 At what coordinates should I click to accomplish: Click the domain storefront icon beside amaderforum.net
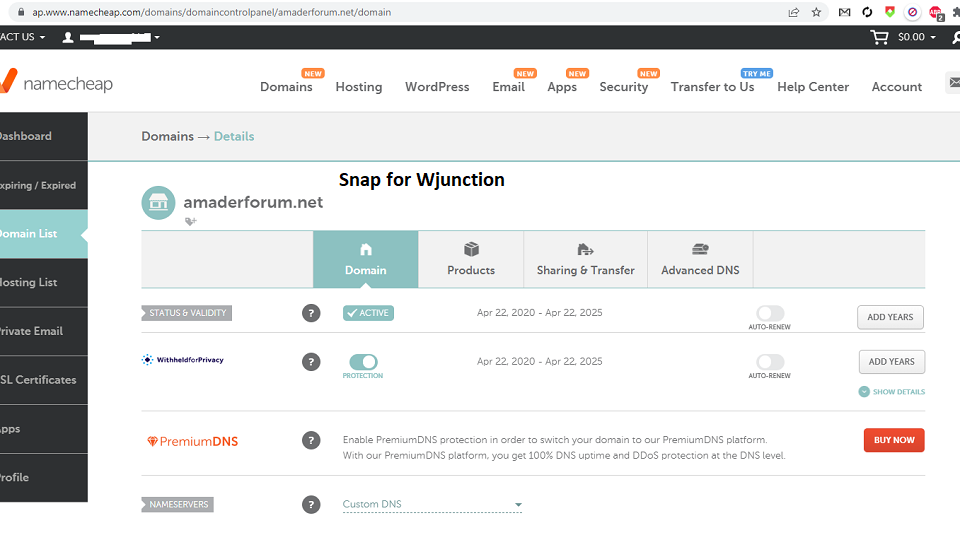click(159, 203)
